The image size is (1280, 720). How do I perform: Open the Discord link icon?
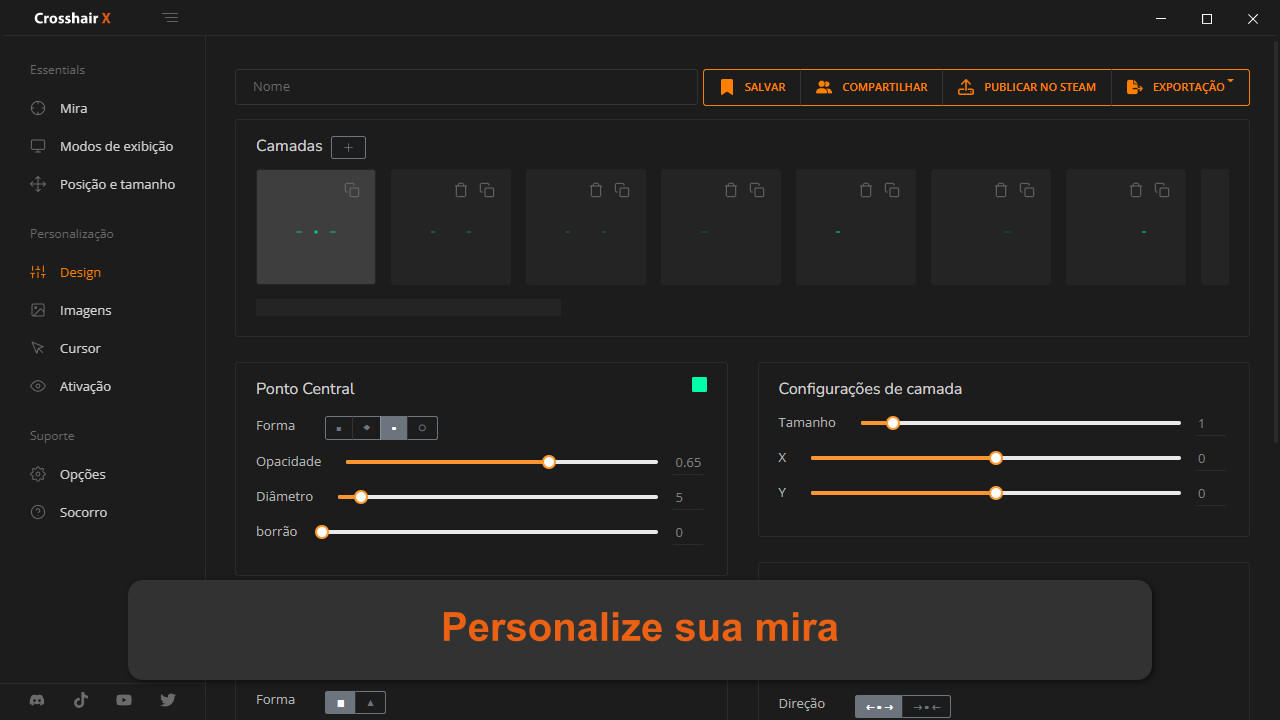[x=37, y=700]
